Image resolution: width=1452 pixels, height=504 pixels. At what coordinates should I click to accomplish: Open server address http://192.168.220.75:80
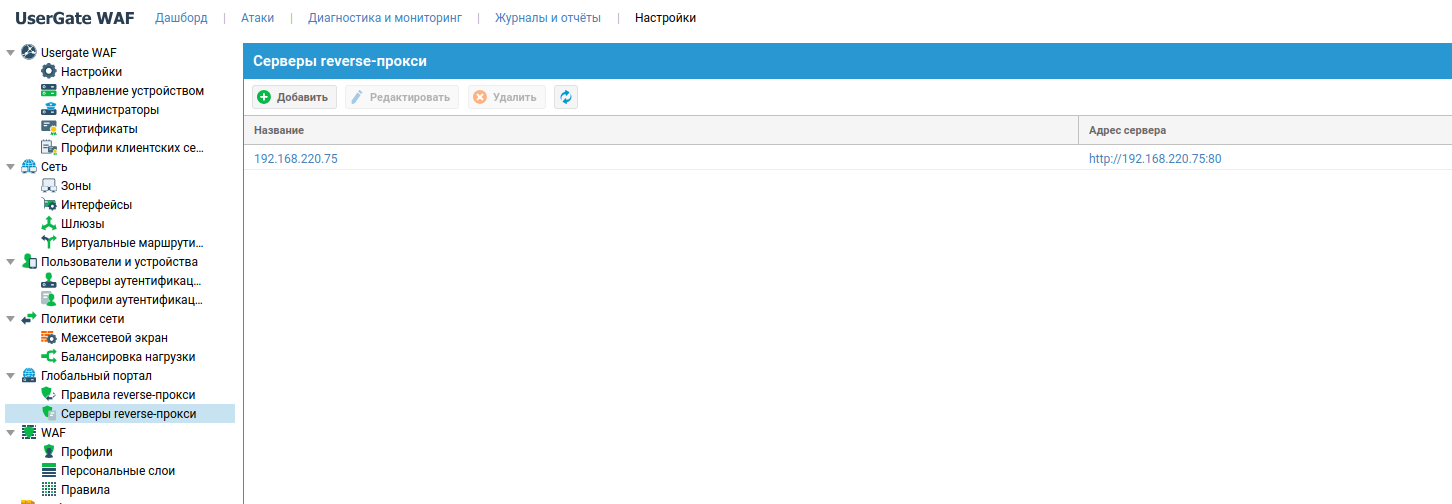point(1155,158)
